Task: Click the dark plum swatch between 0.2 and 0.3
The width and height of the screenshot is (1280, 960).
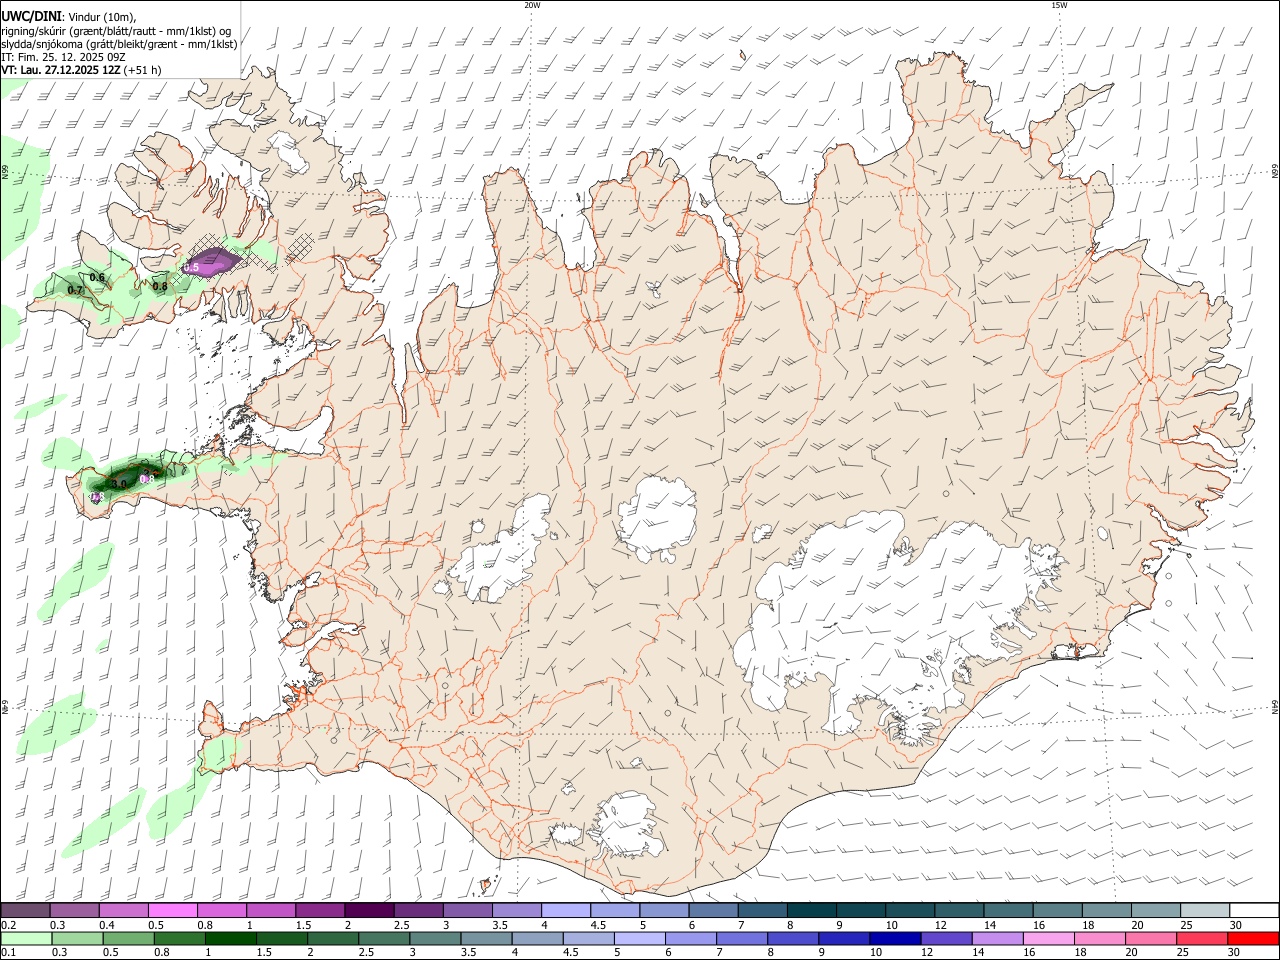Action: [26, 910]
